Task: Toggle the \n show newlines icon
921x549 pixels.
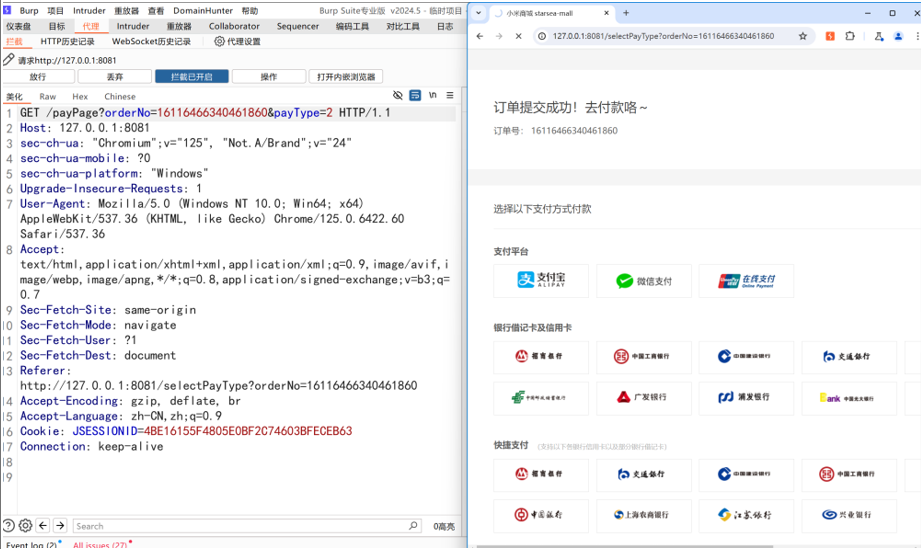Action: [433, 95]
